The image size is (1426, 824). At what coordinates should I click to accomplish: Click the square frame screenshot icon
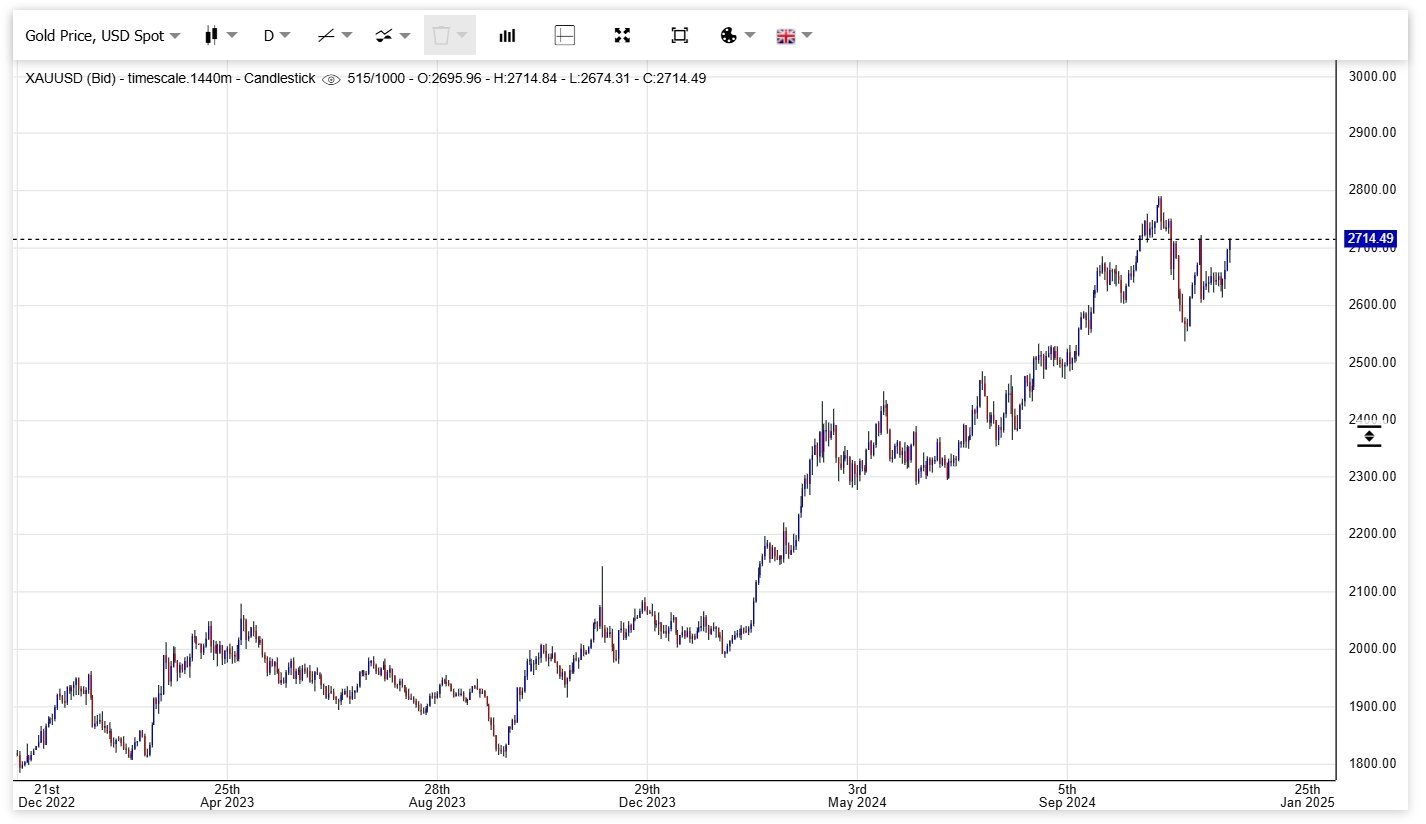point(679,36)
